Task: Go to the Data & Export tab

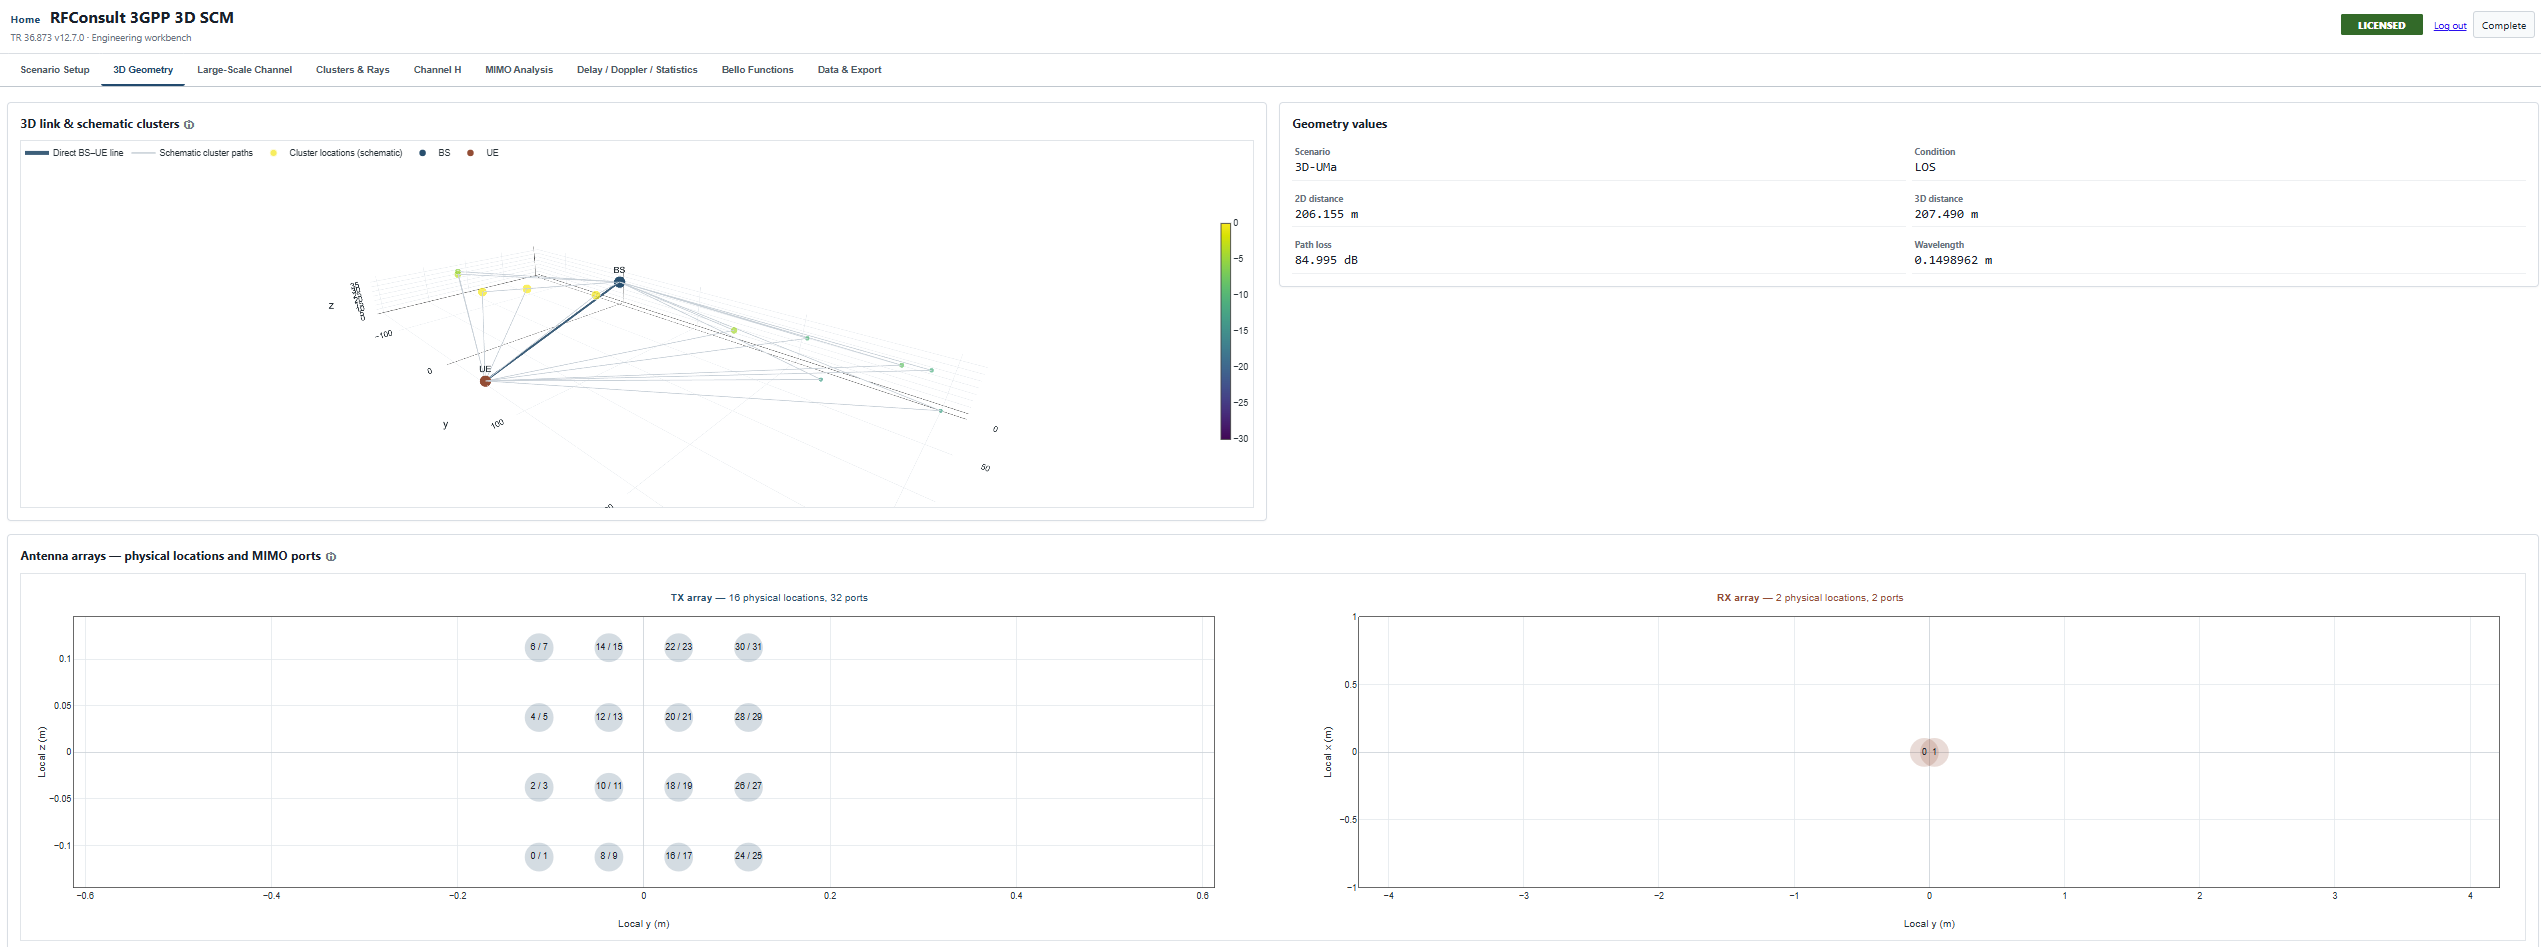Action: 849,70
